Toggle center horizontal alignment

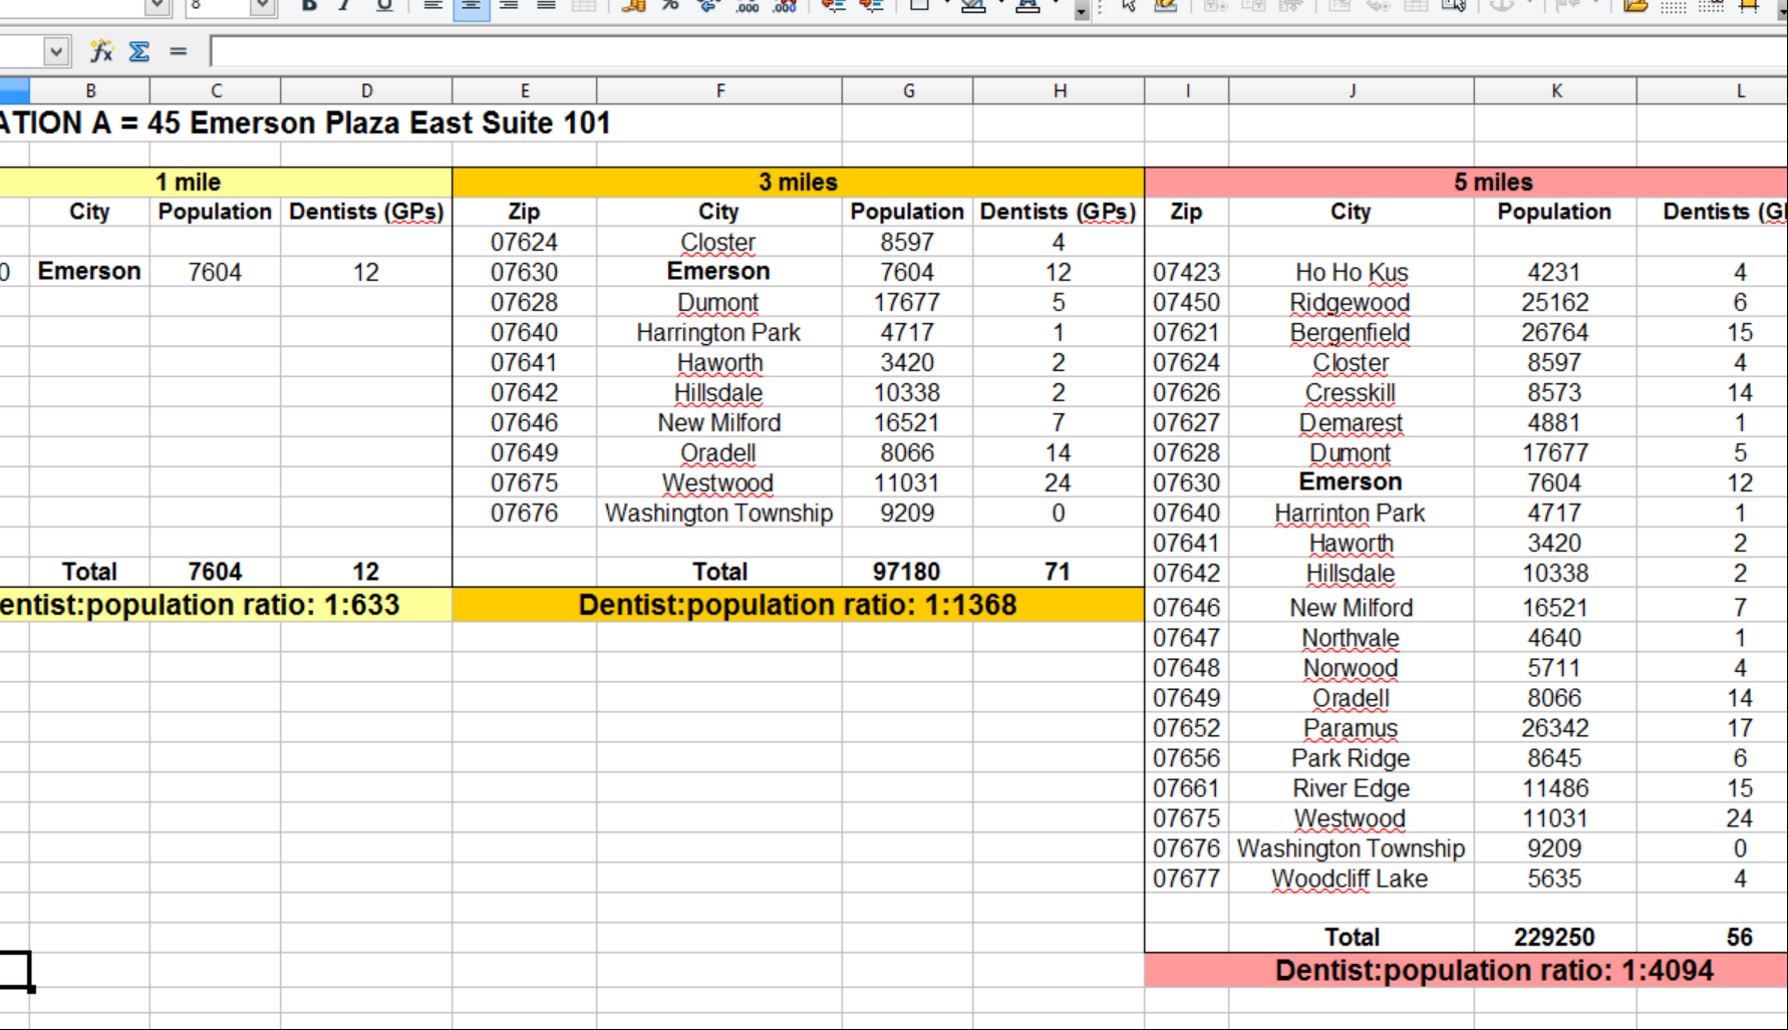coord(470,6)
